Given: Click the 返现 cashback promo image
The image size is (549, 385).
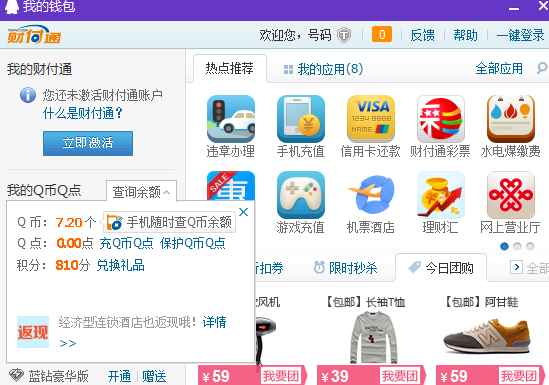Looking at the screenshot, I should click(33, 332).
